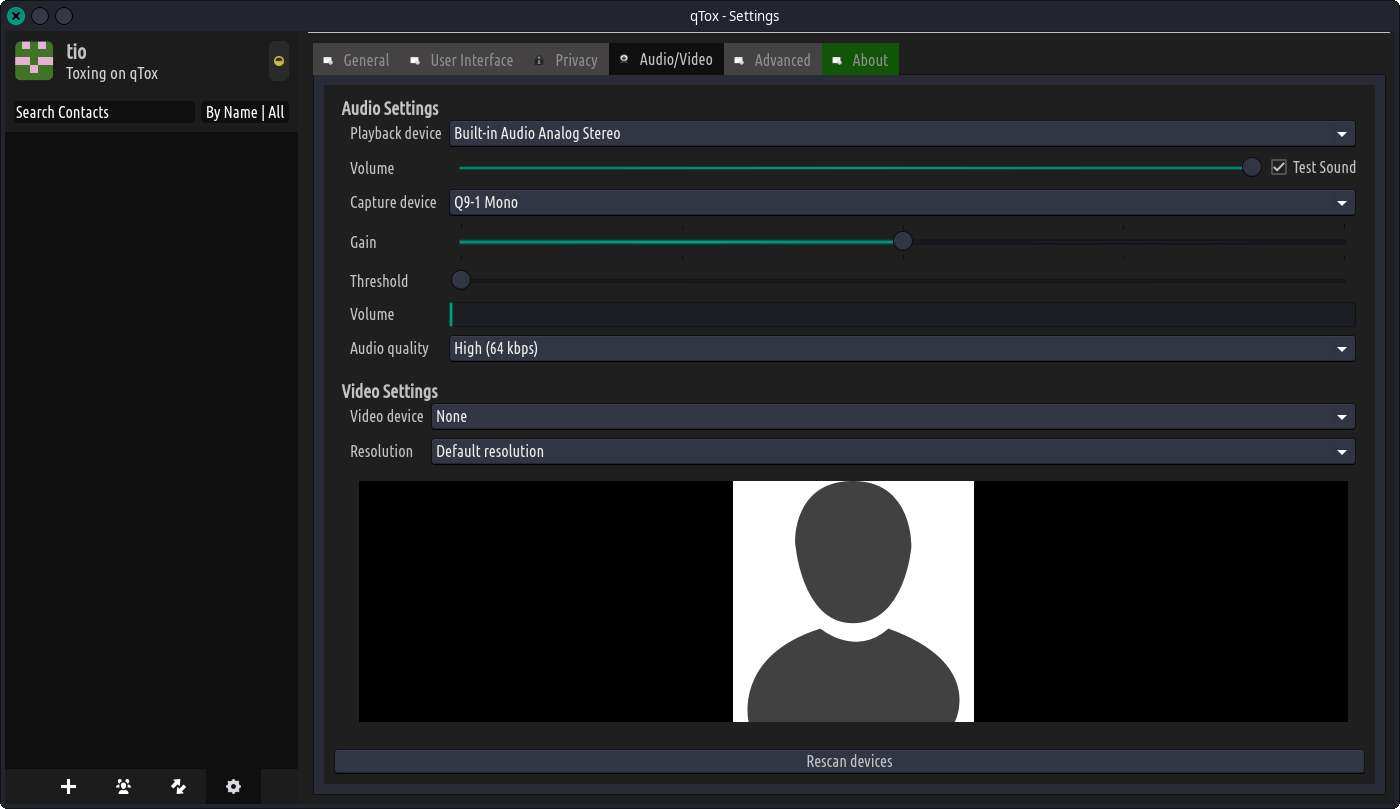Click the Threshold slider handle
The width and height of the screenshot is (1400, 809).
(461, 281)
